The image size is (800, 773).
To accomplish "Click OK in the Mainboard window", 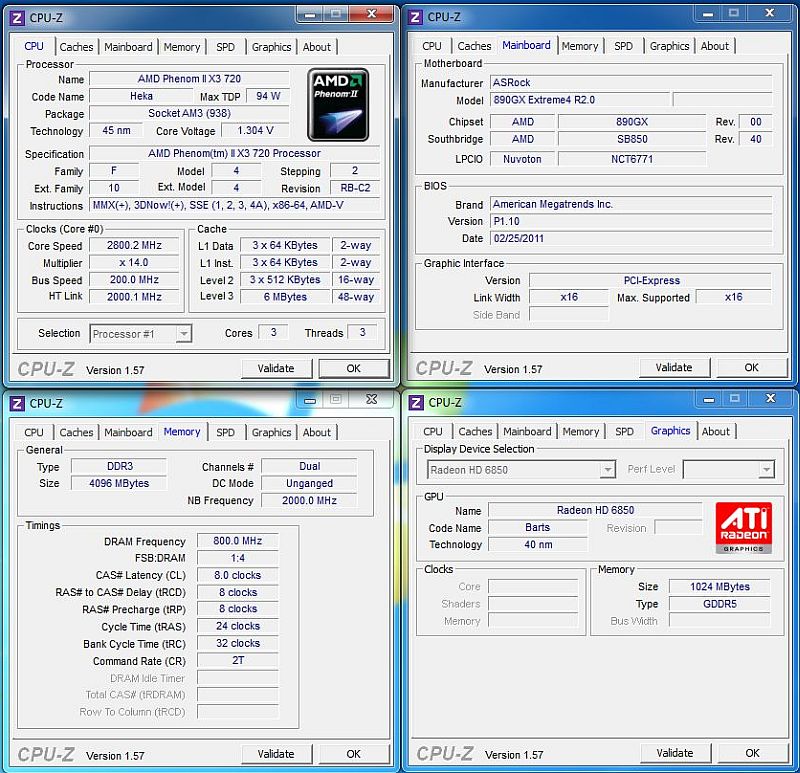I will (752, 367).
